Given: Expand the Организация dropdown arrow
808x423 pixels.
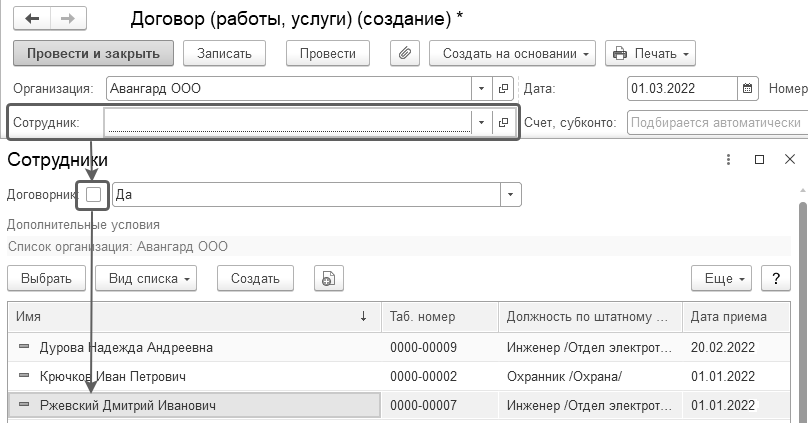Looking at the screenshot, I should click(482, 88).
